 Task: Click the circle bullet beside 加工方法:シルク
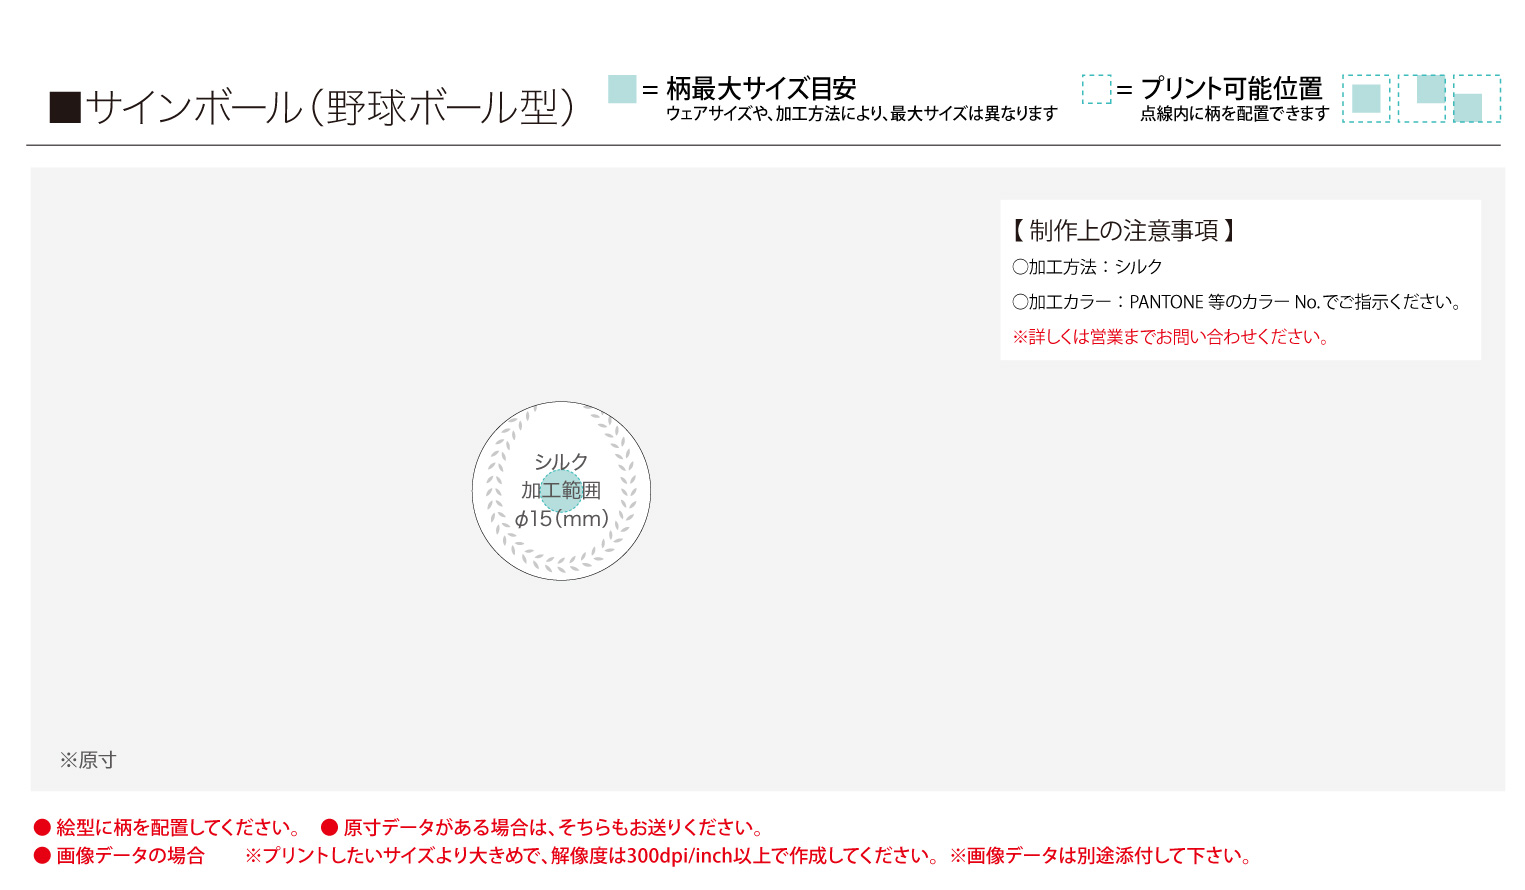click(x=1020, y=267)
